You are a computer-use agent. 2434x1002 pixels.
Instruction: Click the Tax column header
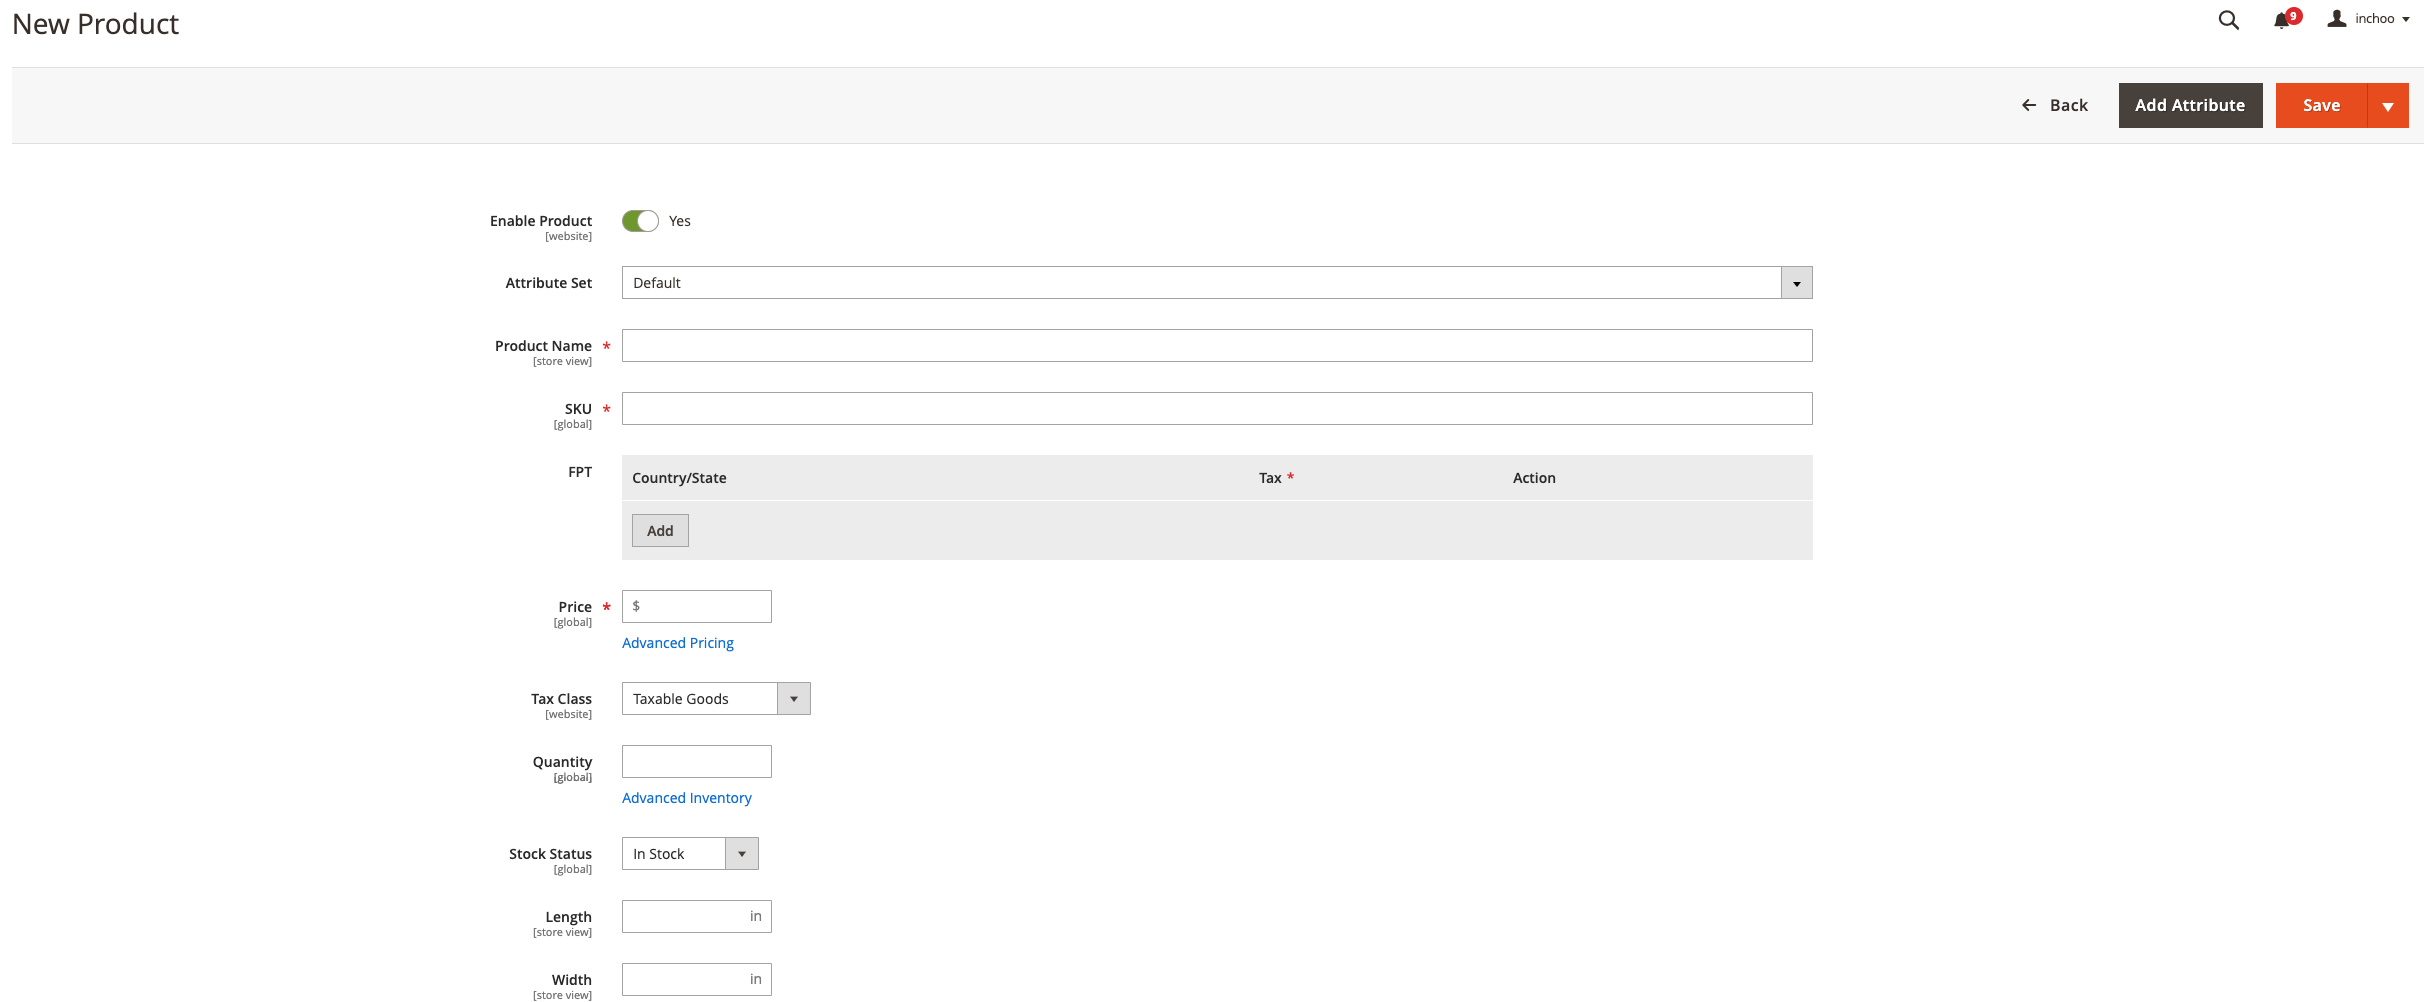(1270, 478)
